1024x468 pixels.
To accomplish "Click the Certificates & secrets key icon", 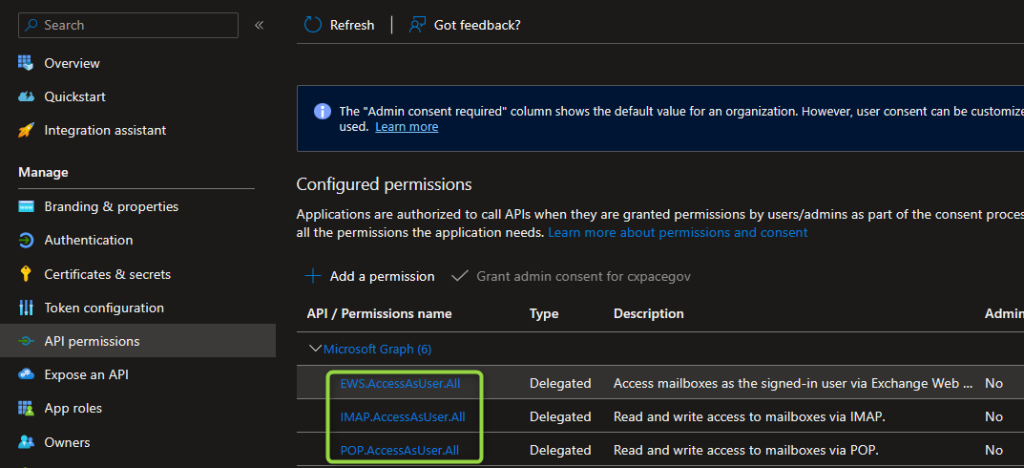I will (26, 274).
